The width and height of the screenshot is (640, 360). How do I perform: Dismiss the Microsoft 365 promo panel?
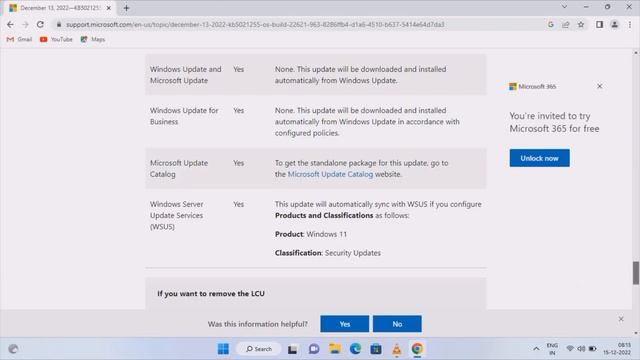tap(600, 86)
